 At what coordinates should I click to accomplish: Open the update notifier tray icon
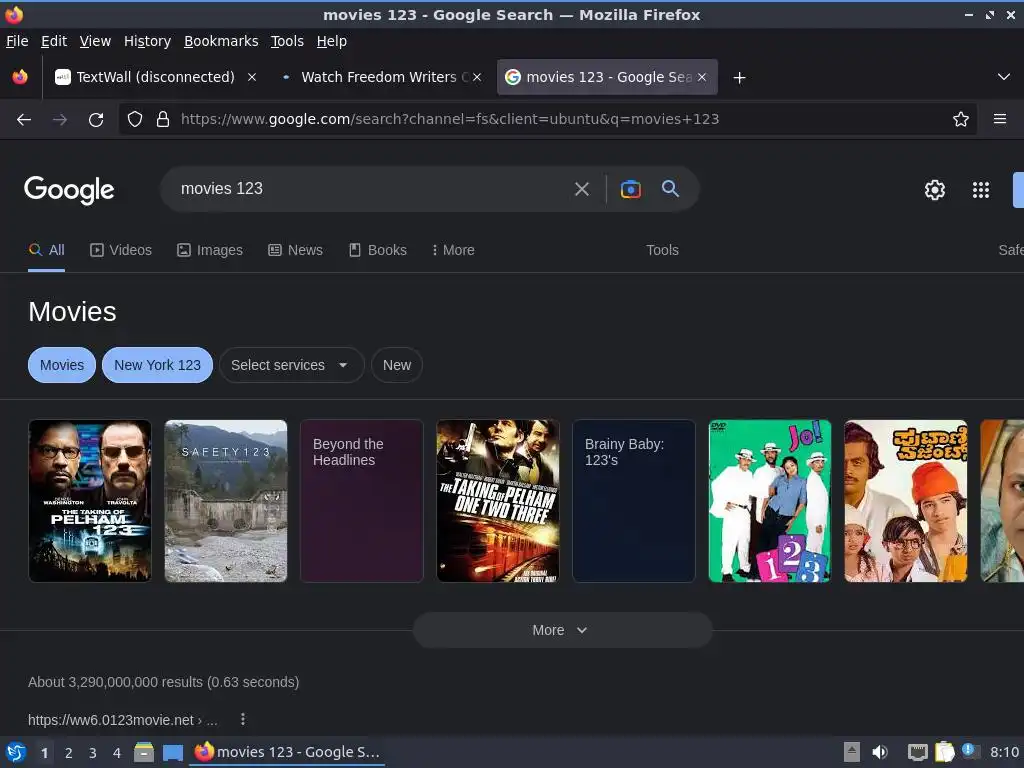click(970, 751)
